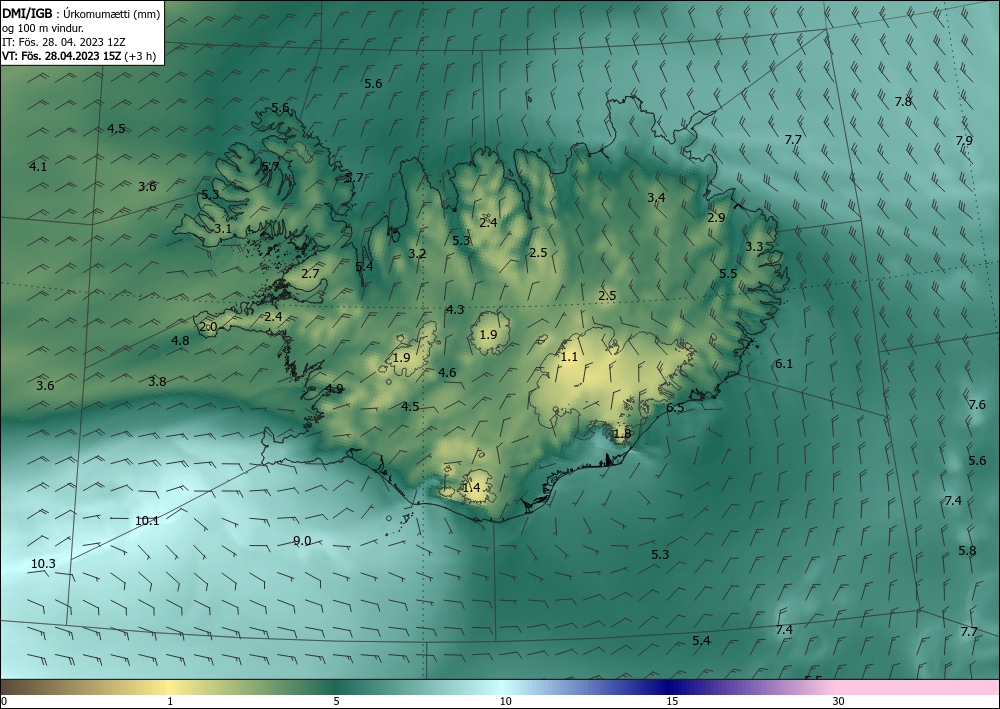
Task: Select the 3.2 value on the map
Action: tap(417, 253)
